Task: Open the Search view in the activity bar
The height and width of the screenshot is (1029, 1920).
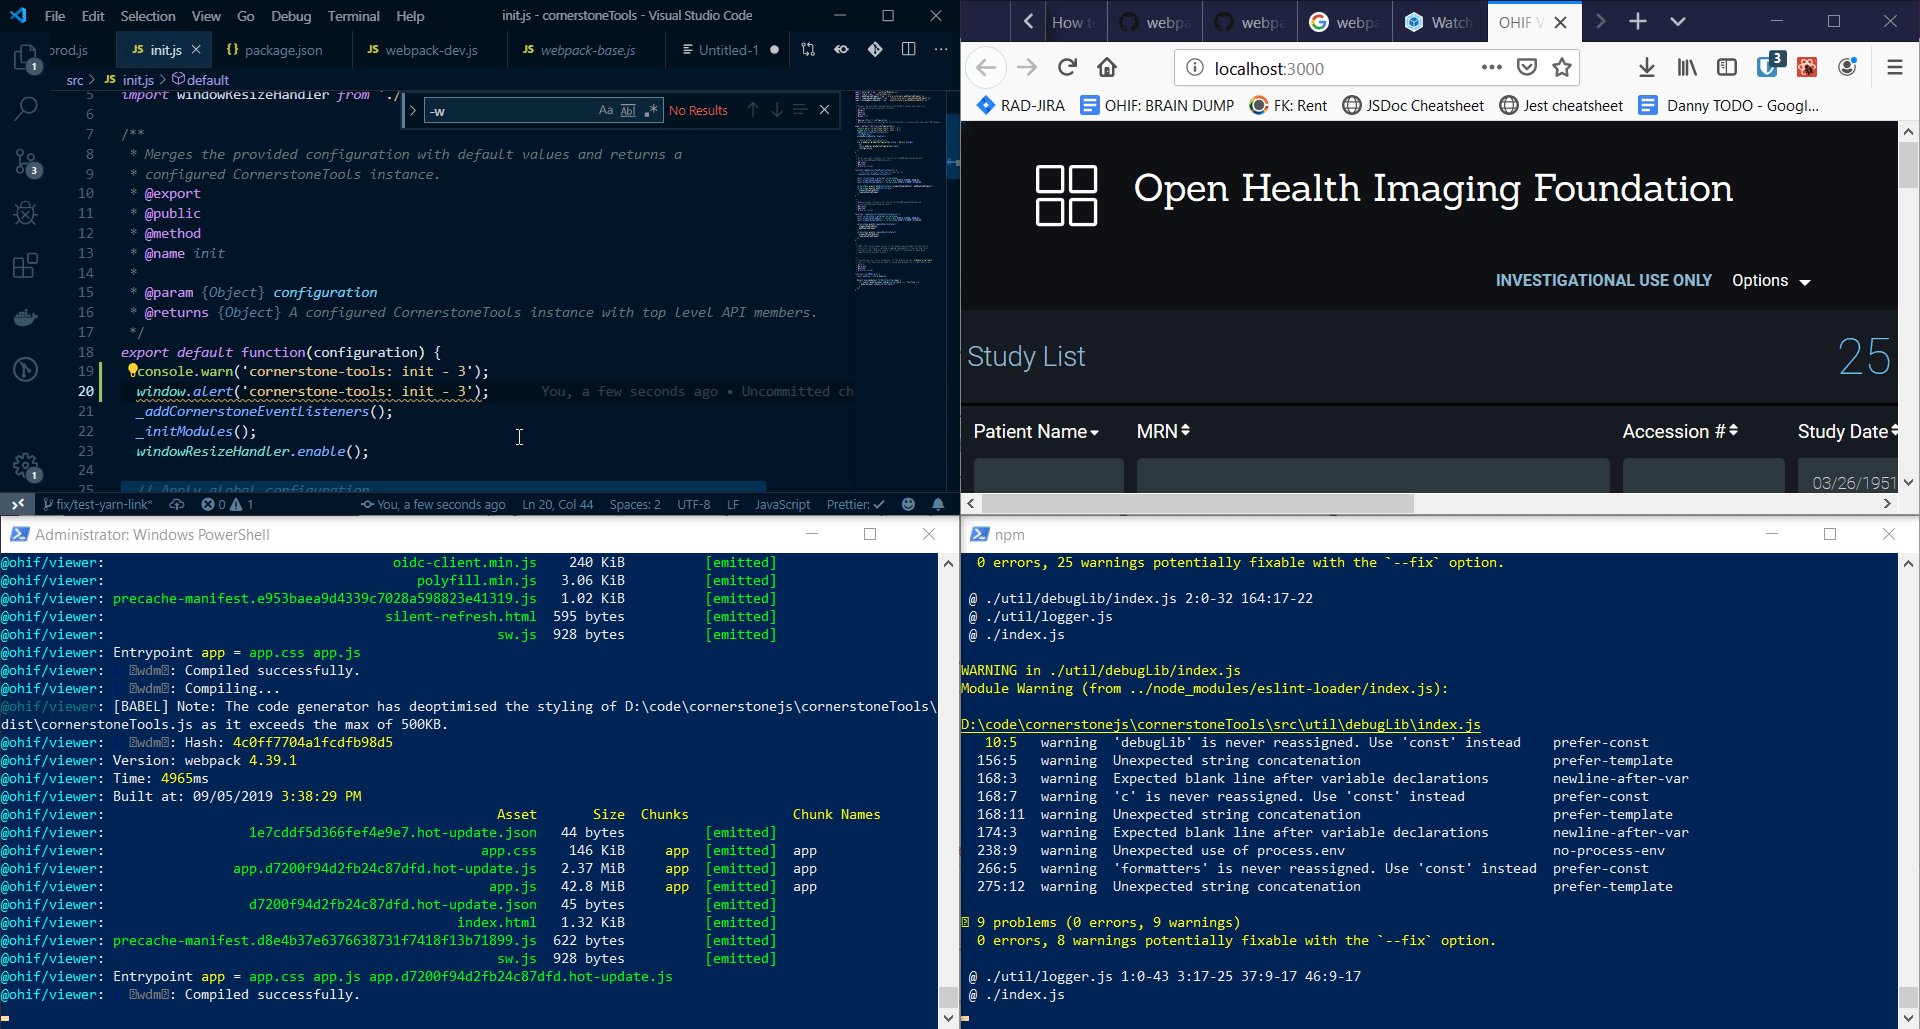Action: [25, 108]
